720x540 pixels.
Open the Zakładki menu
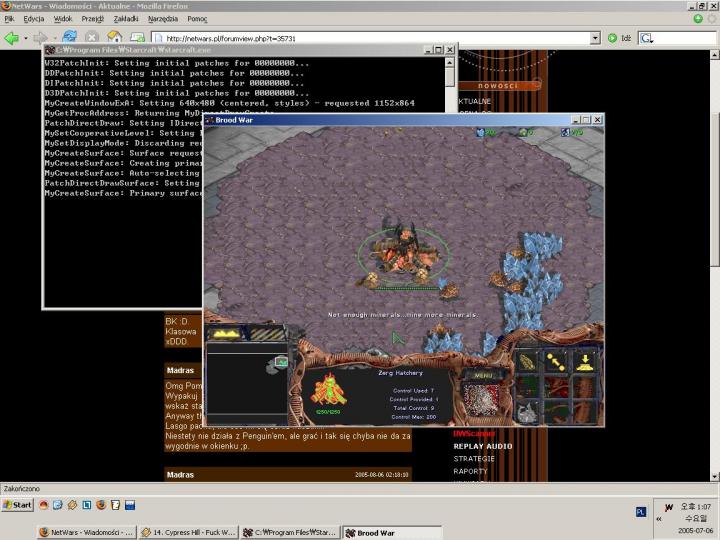pos(126,19)
